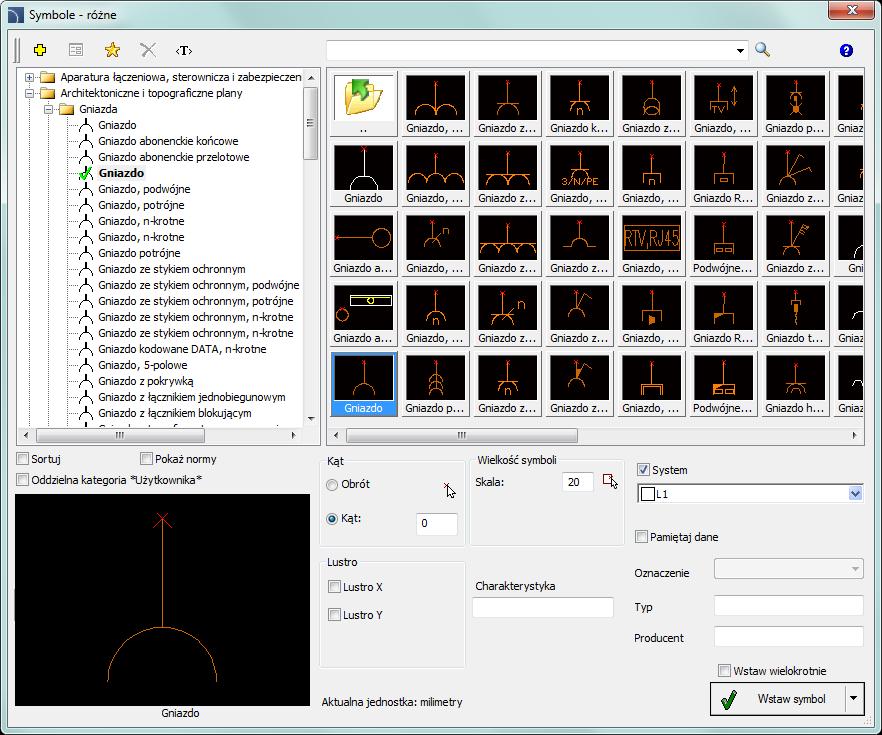Select the Obrót radio button

point(332,484)
